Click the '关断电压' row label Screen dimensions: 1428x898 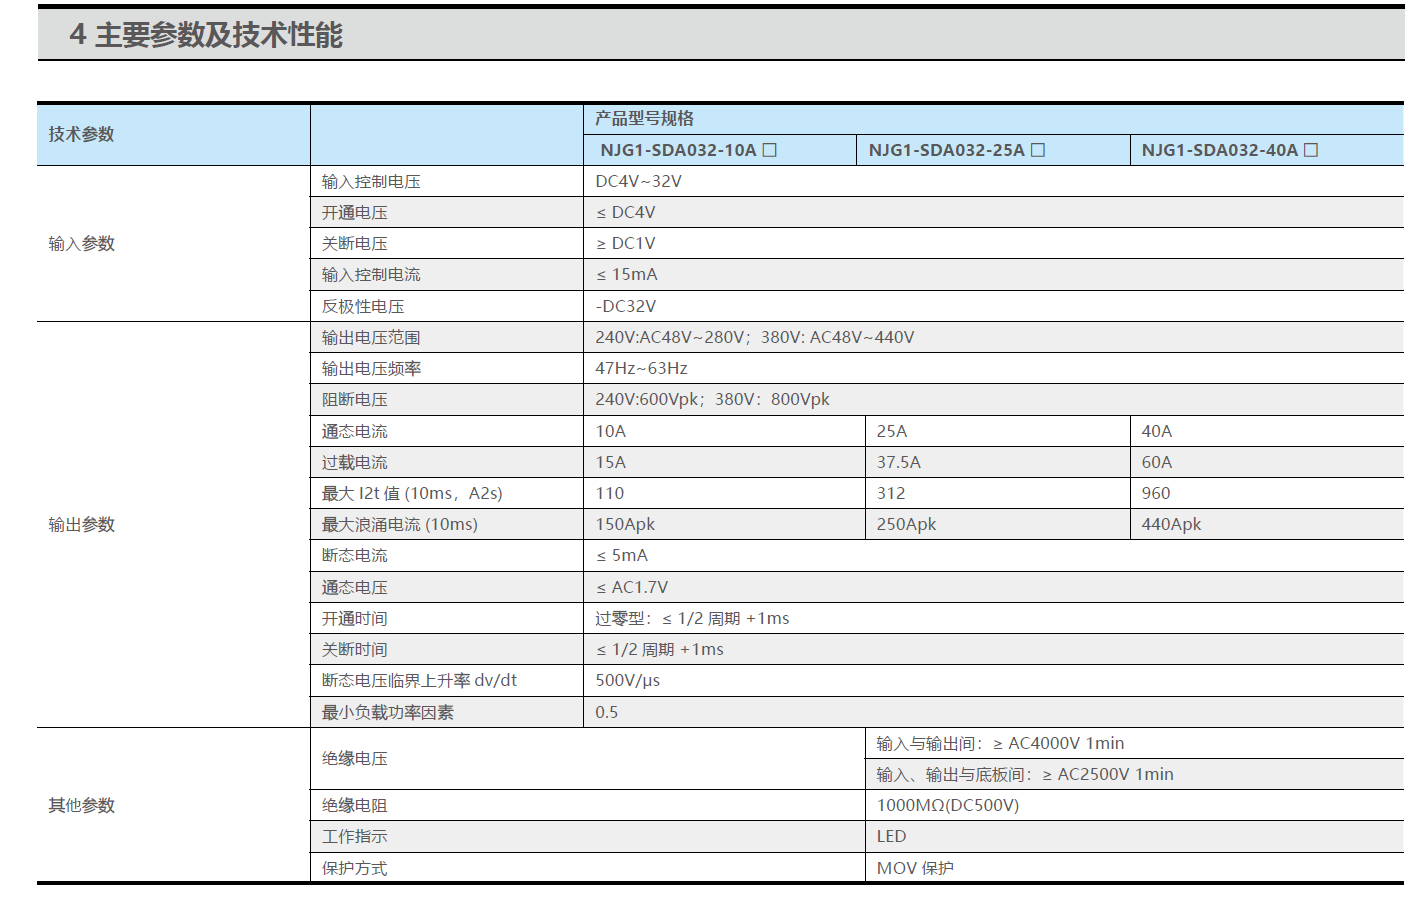[355, 243]
